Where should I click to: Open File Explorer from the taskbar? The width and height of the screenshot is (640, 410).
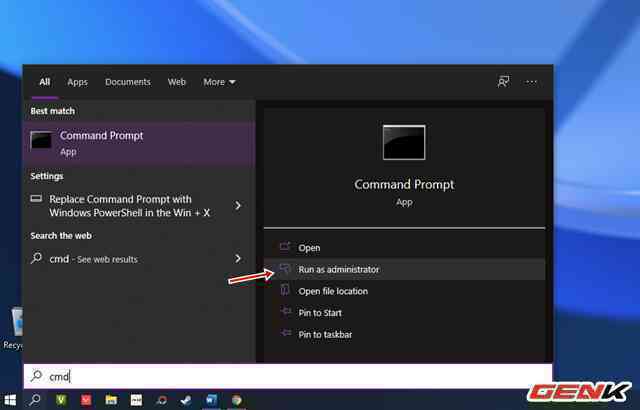111,400
